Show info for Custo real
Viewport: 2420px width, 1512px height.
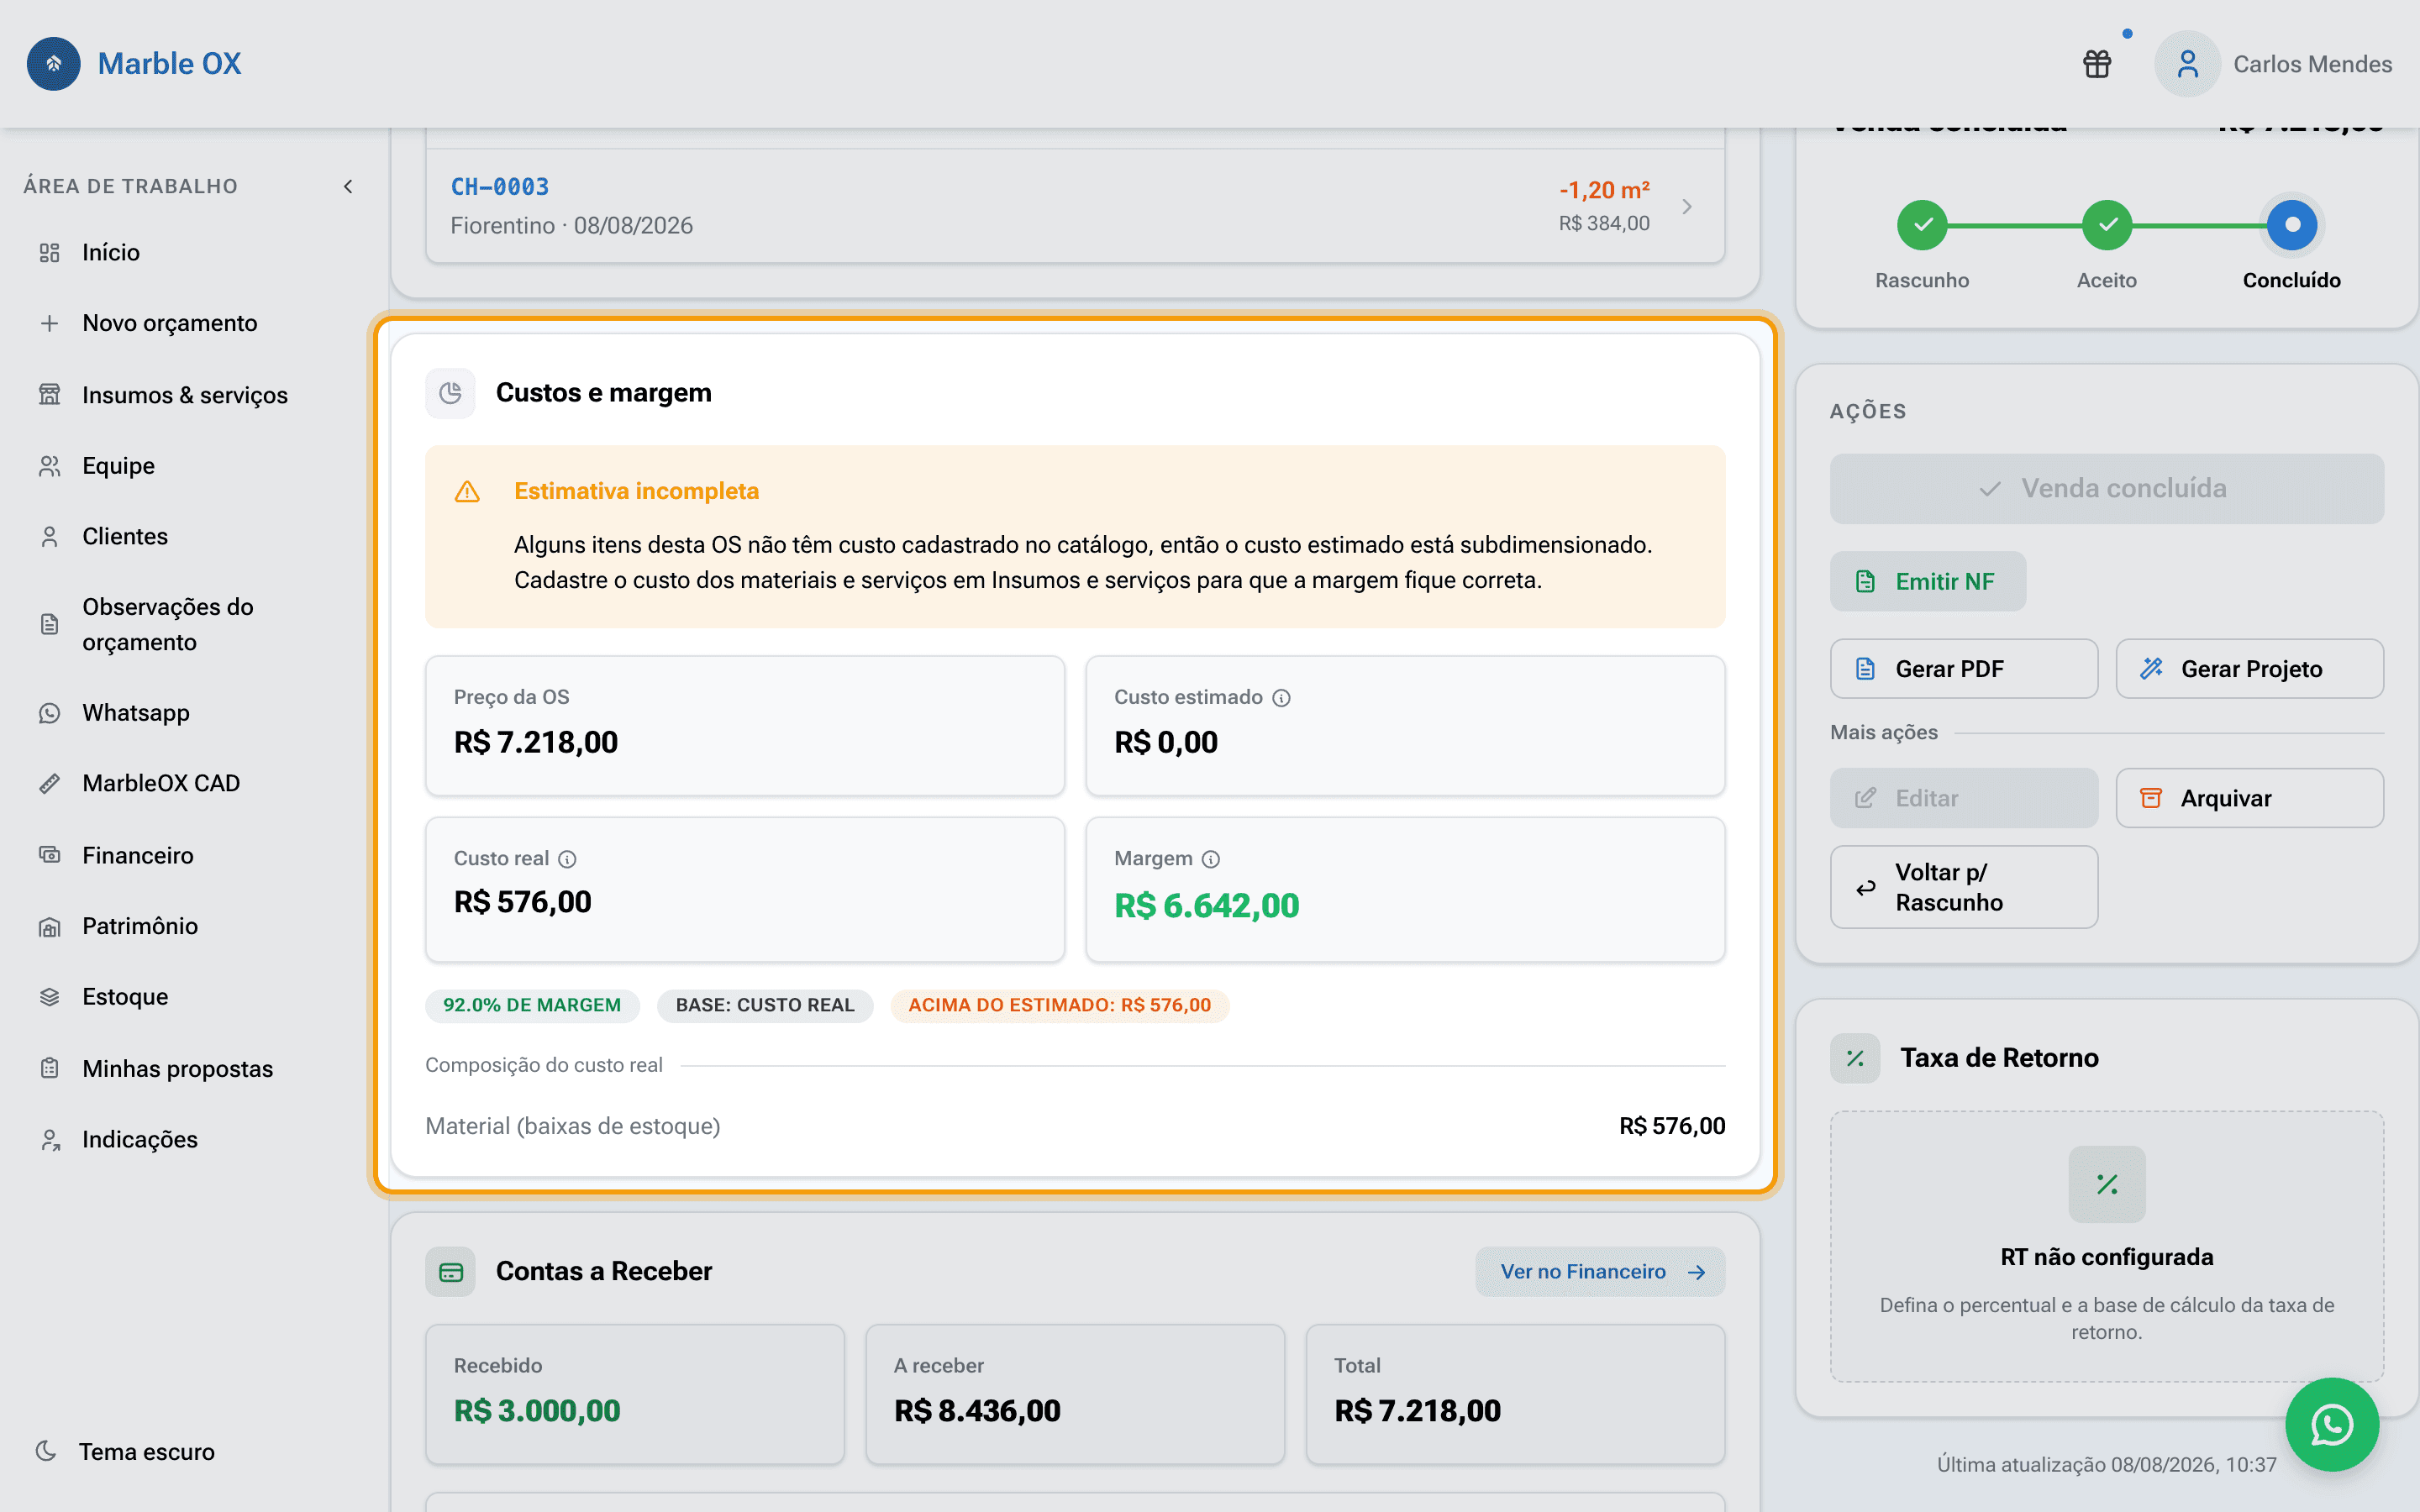[567, 859]
